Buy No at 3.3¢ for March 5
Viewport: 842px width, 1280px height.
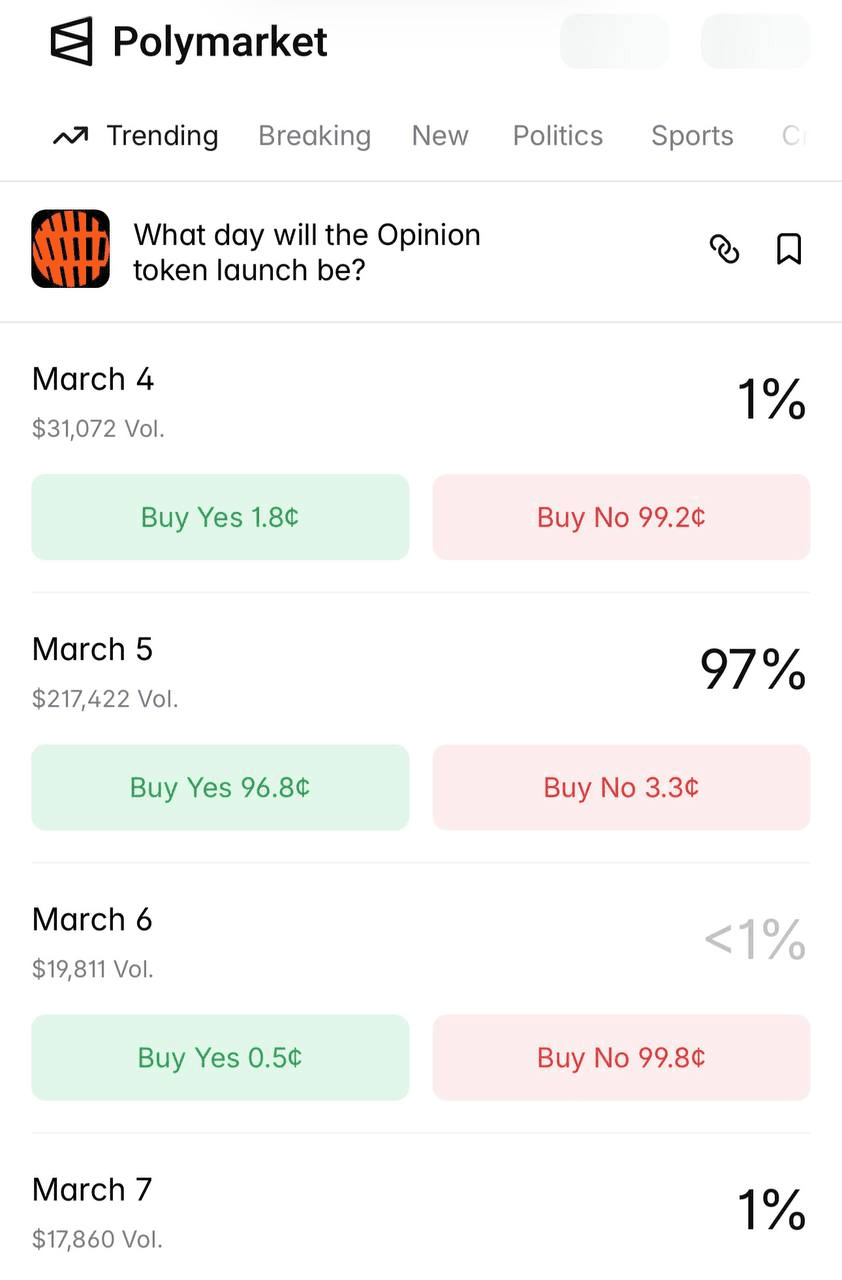621,787
